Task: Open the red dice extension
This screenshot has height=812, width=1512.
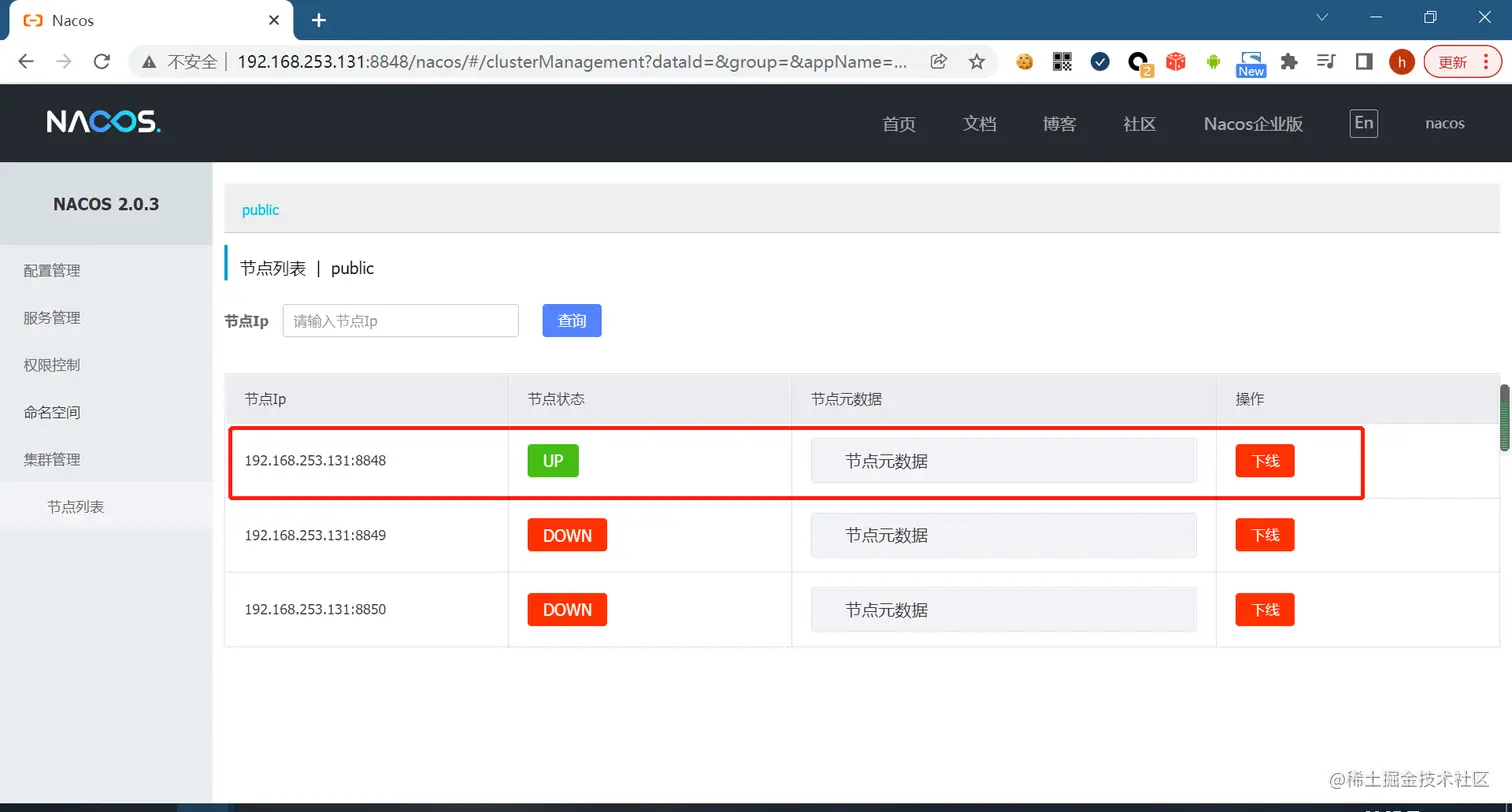Action: 1176,61
